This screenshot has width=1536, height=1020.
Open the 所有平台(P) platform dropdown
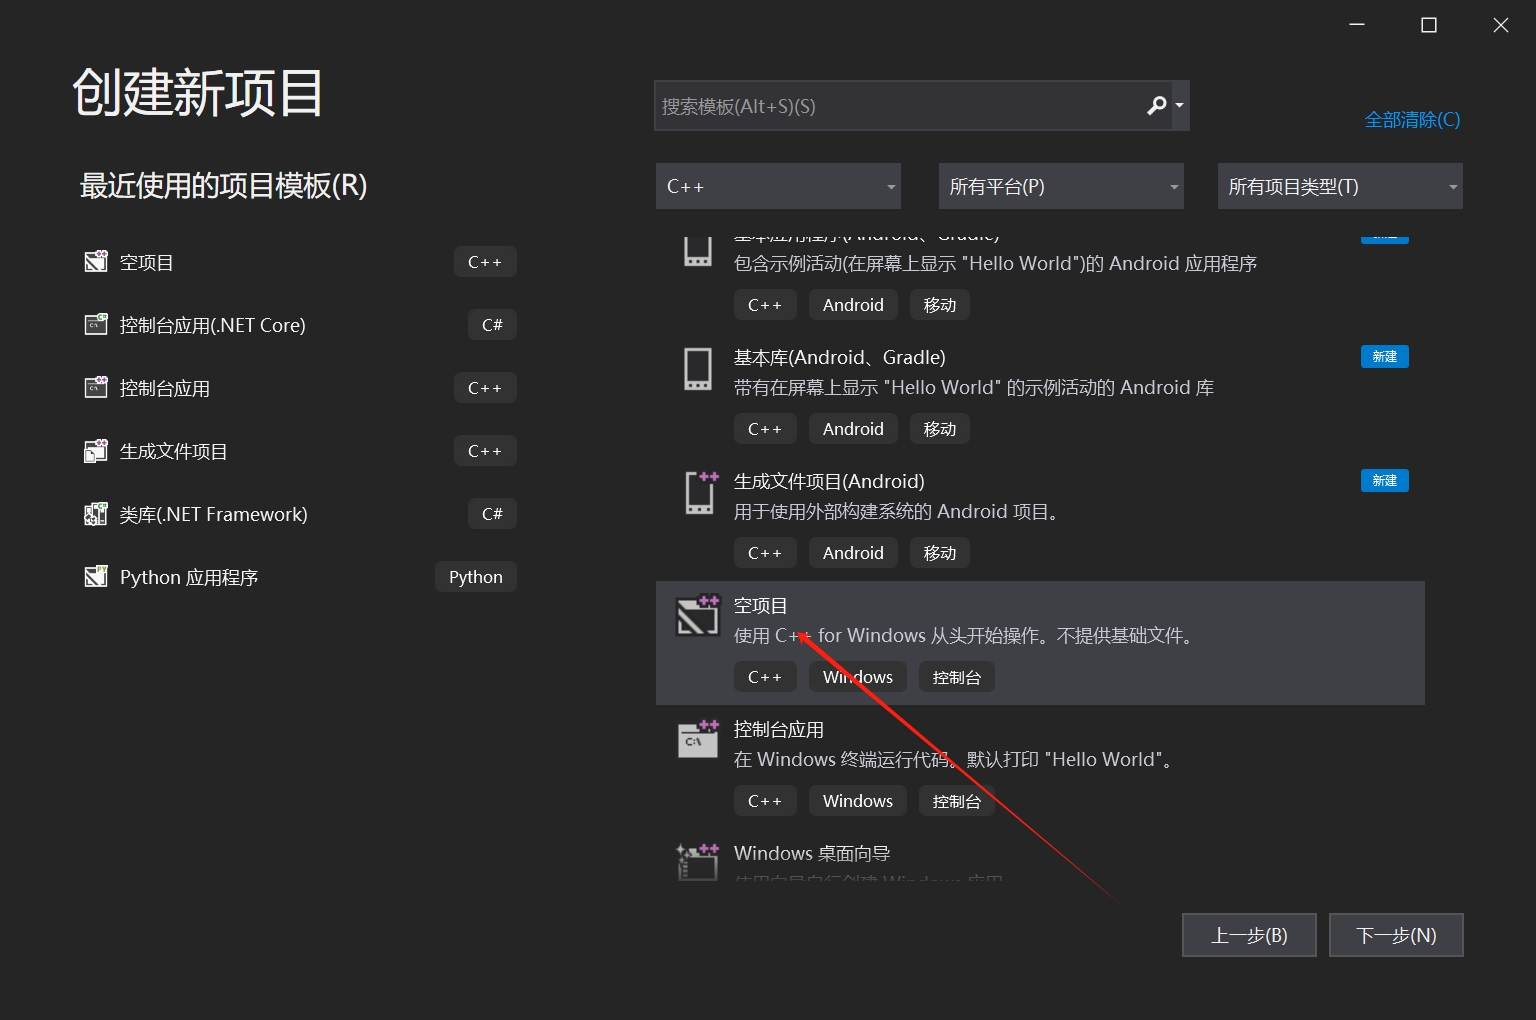coord(1061,186)
